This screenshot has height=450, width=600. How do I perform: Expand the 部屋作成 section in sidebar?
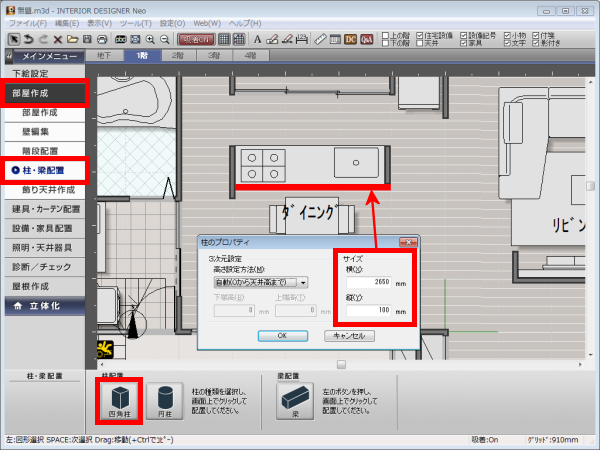[x=40, y=93]
